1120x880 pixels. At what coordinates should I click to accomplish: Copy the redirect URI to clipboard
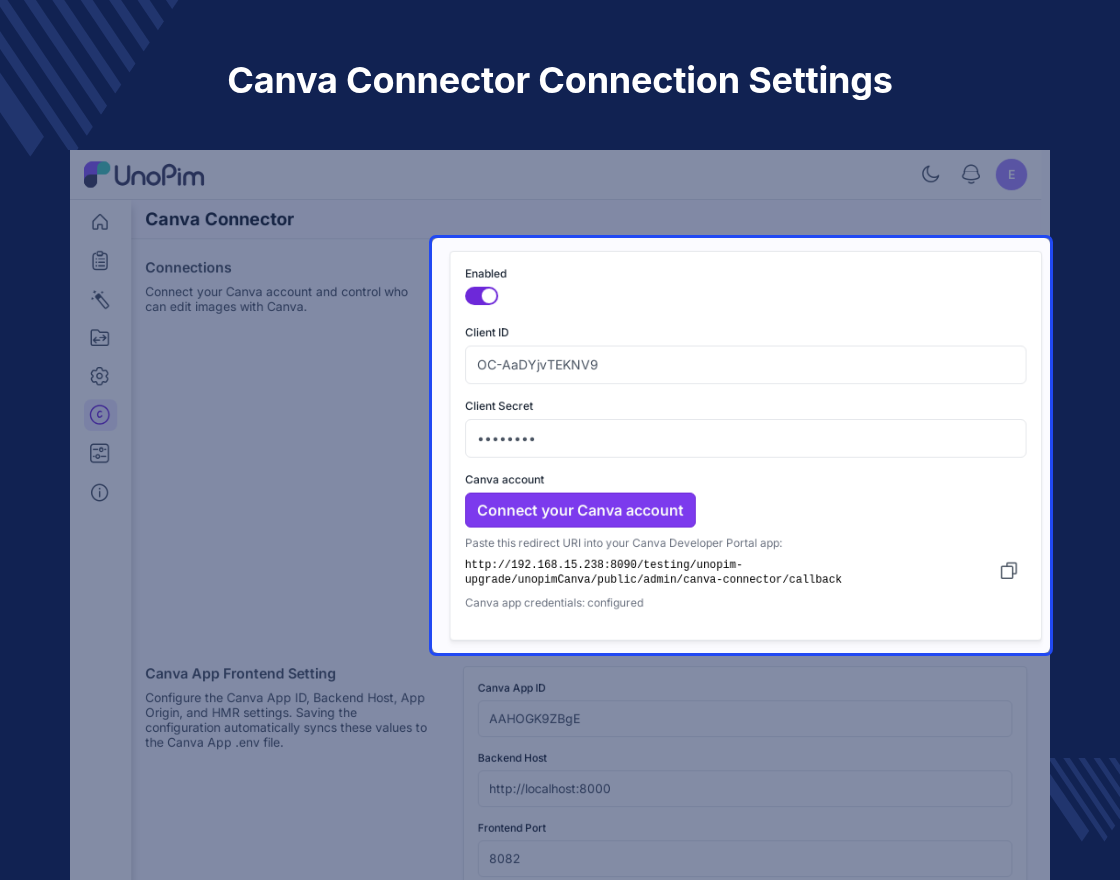[1009, 571]
